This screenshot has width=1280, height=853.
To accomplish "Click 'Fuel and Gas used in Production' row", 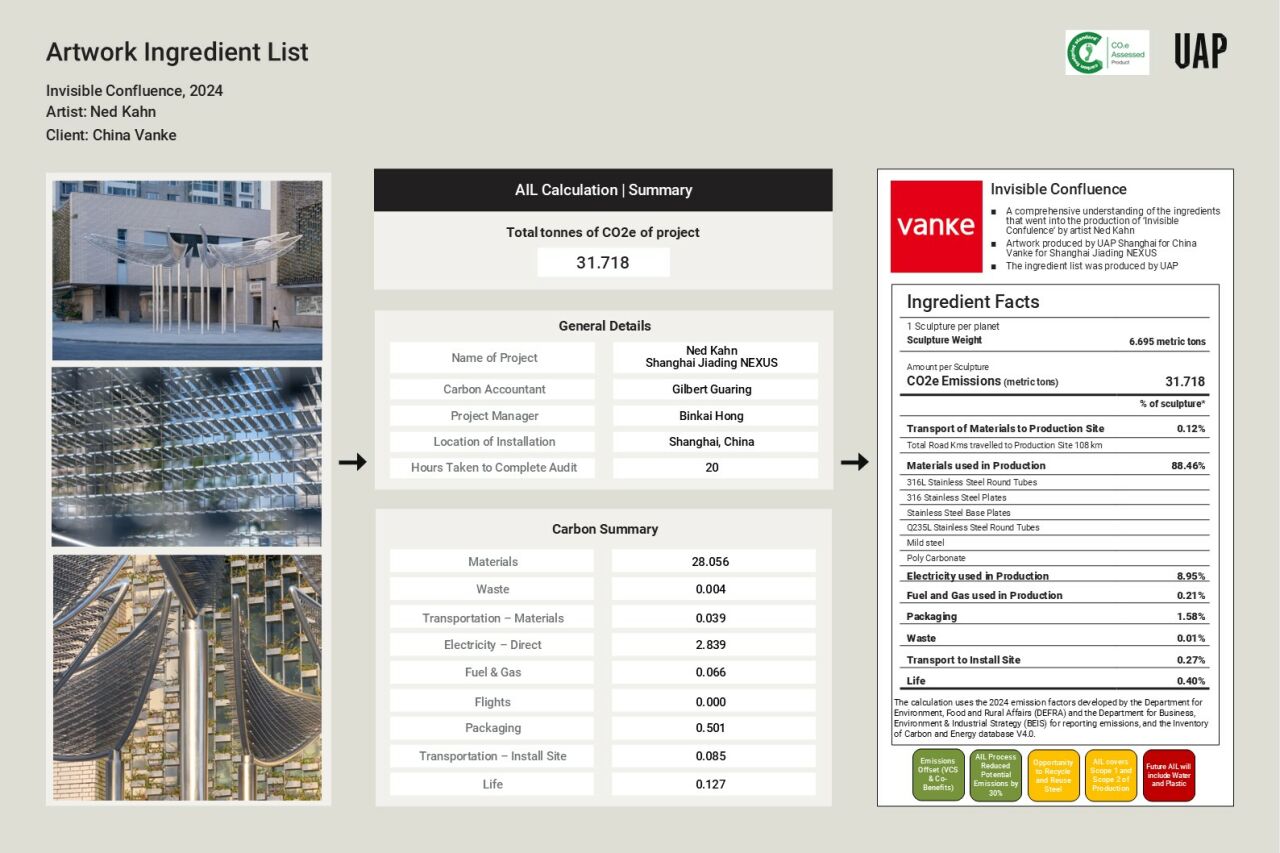I will [1055, 596].
